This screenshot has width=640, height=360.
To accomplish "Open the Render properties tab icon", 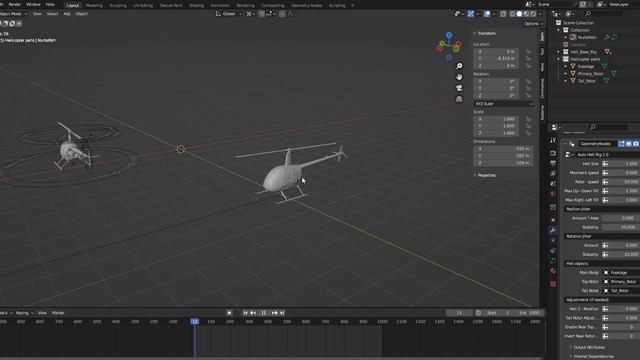I will [553, 153].
